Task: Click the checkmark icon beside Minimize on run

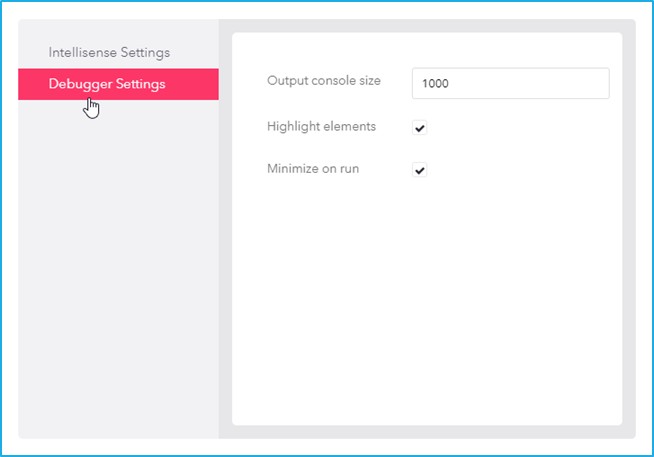Action: pyautogui.click(x=420, y=170)
